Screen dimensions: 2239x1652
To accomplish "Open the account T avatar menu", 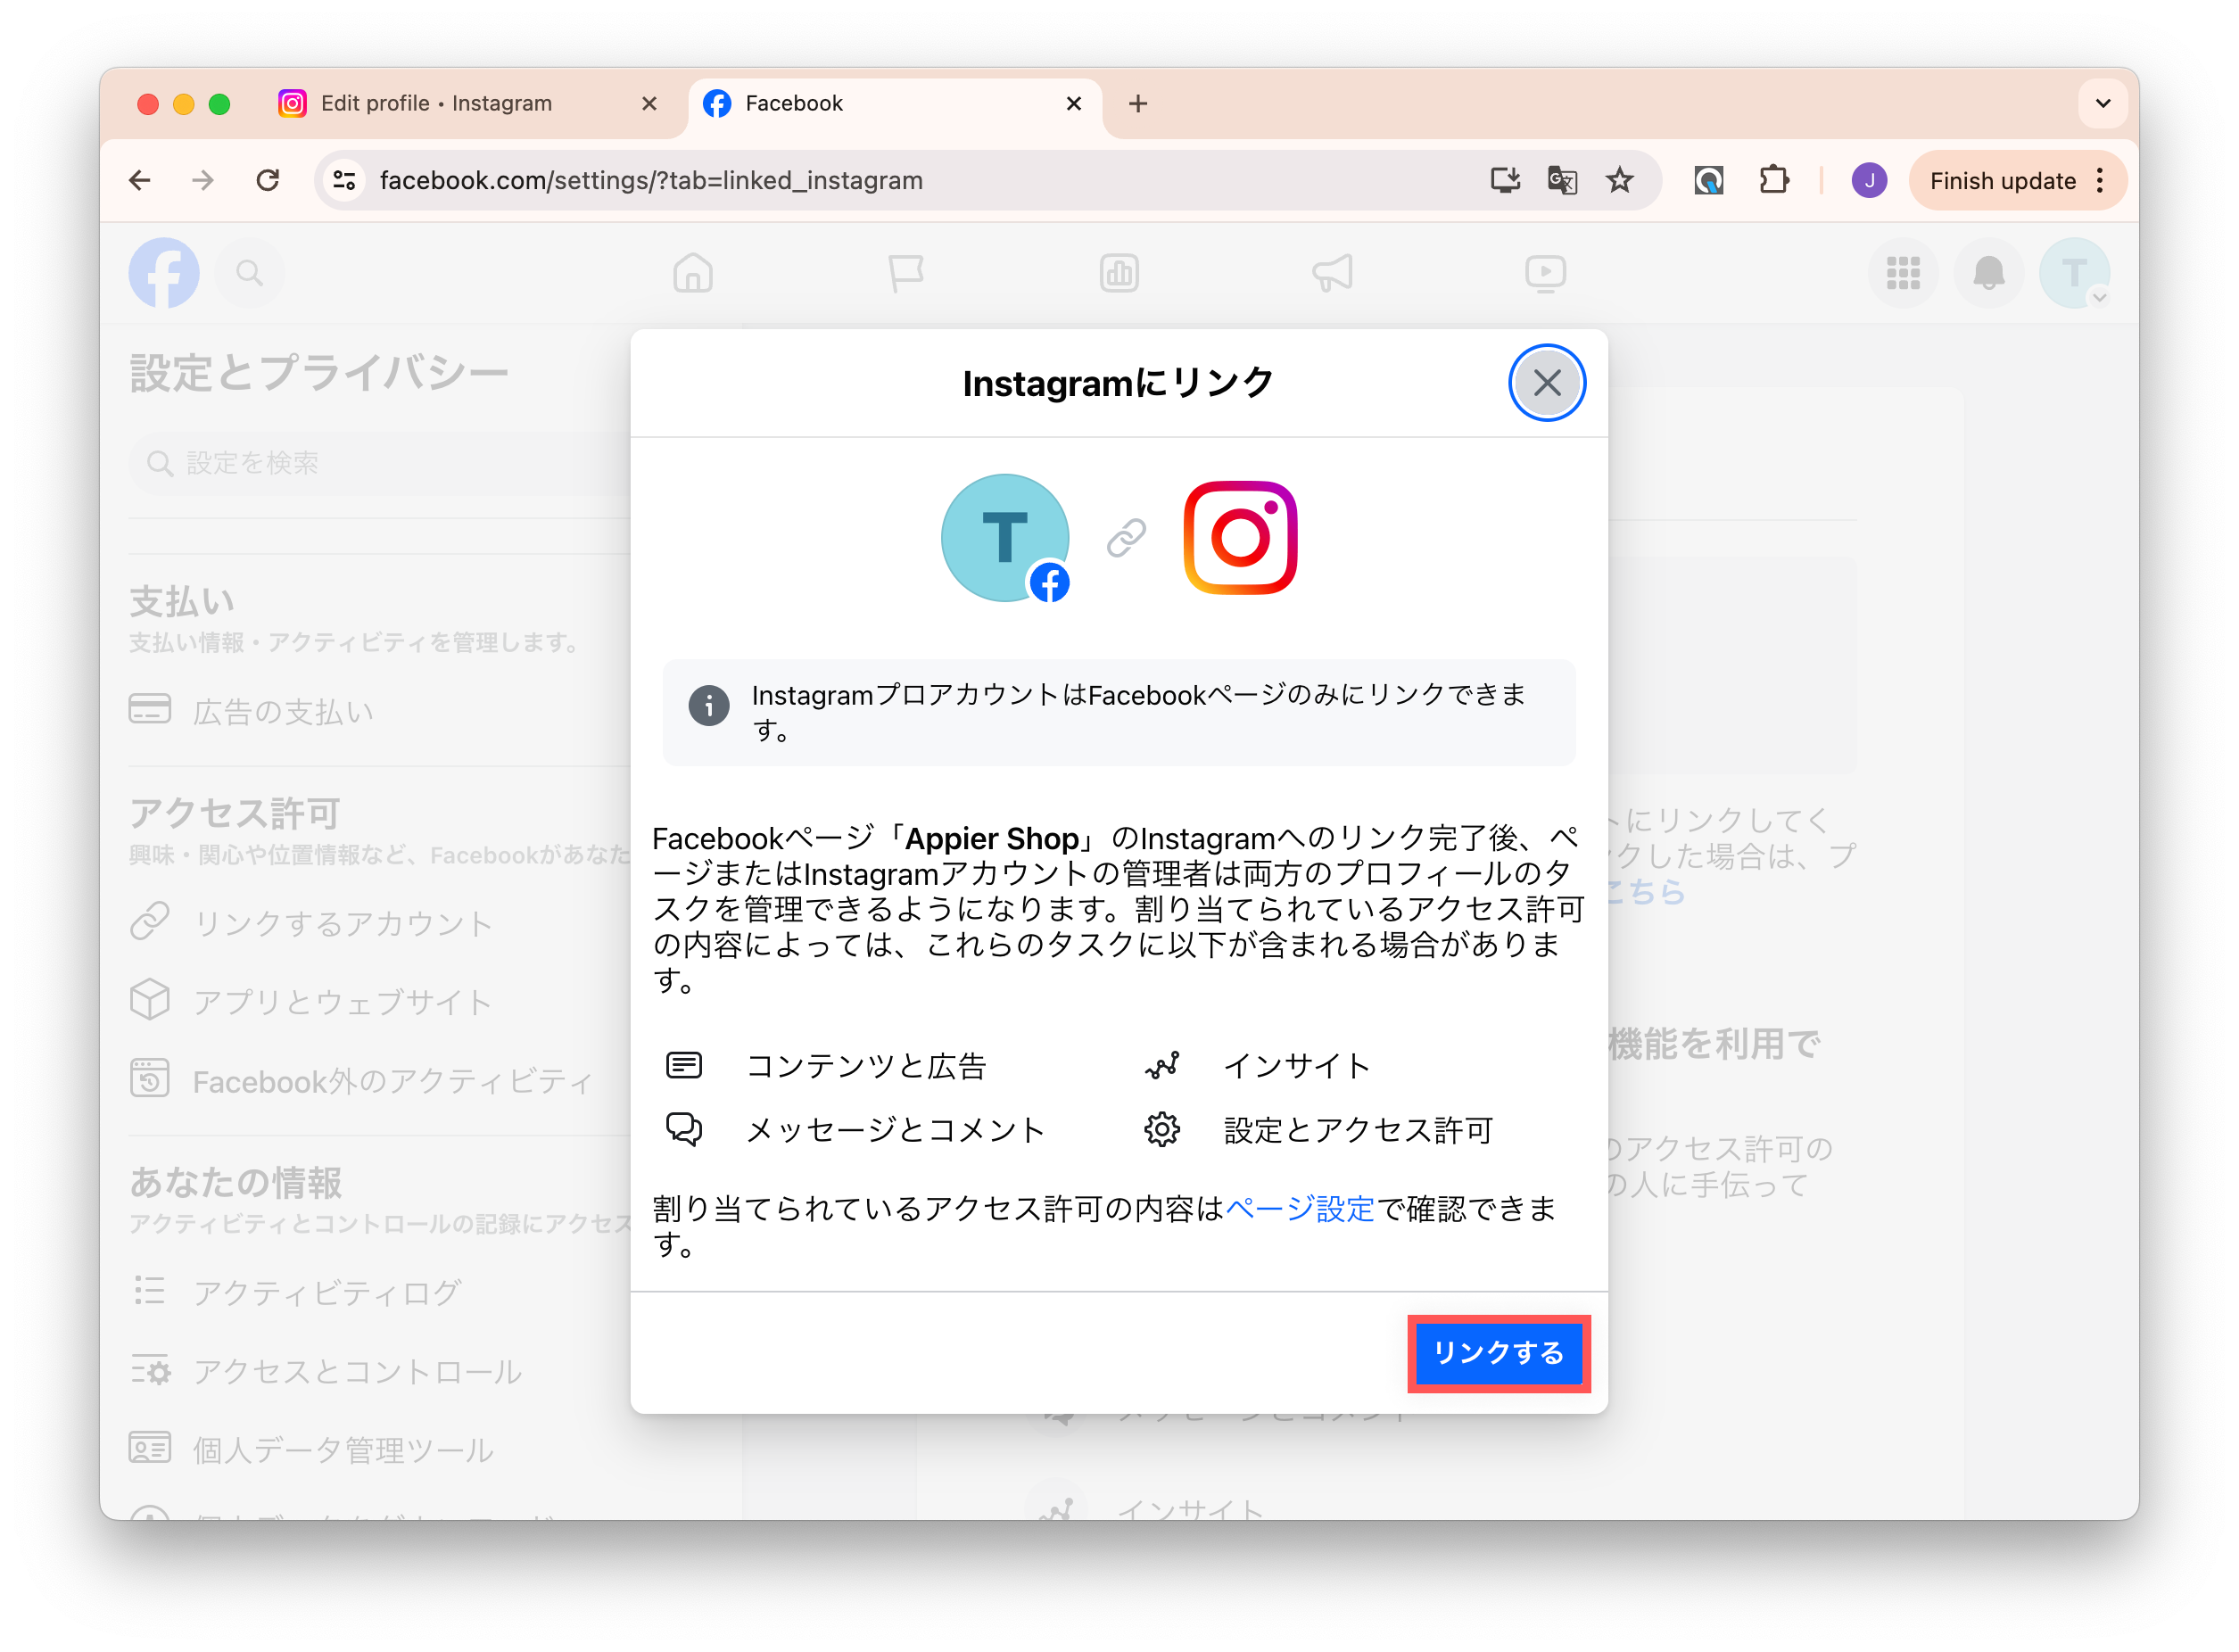I will [x=2075, y=272].
